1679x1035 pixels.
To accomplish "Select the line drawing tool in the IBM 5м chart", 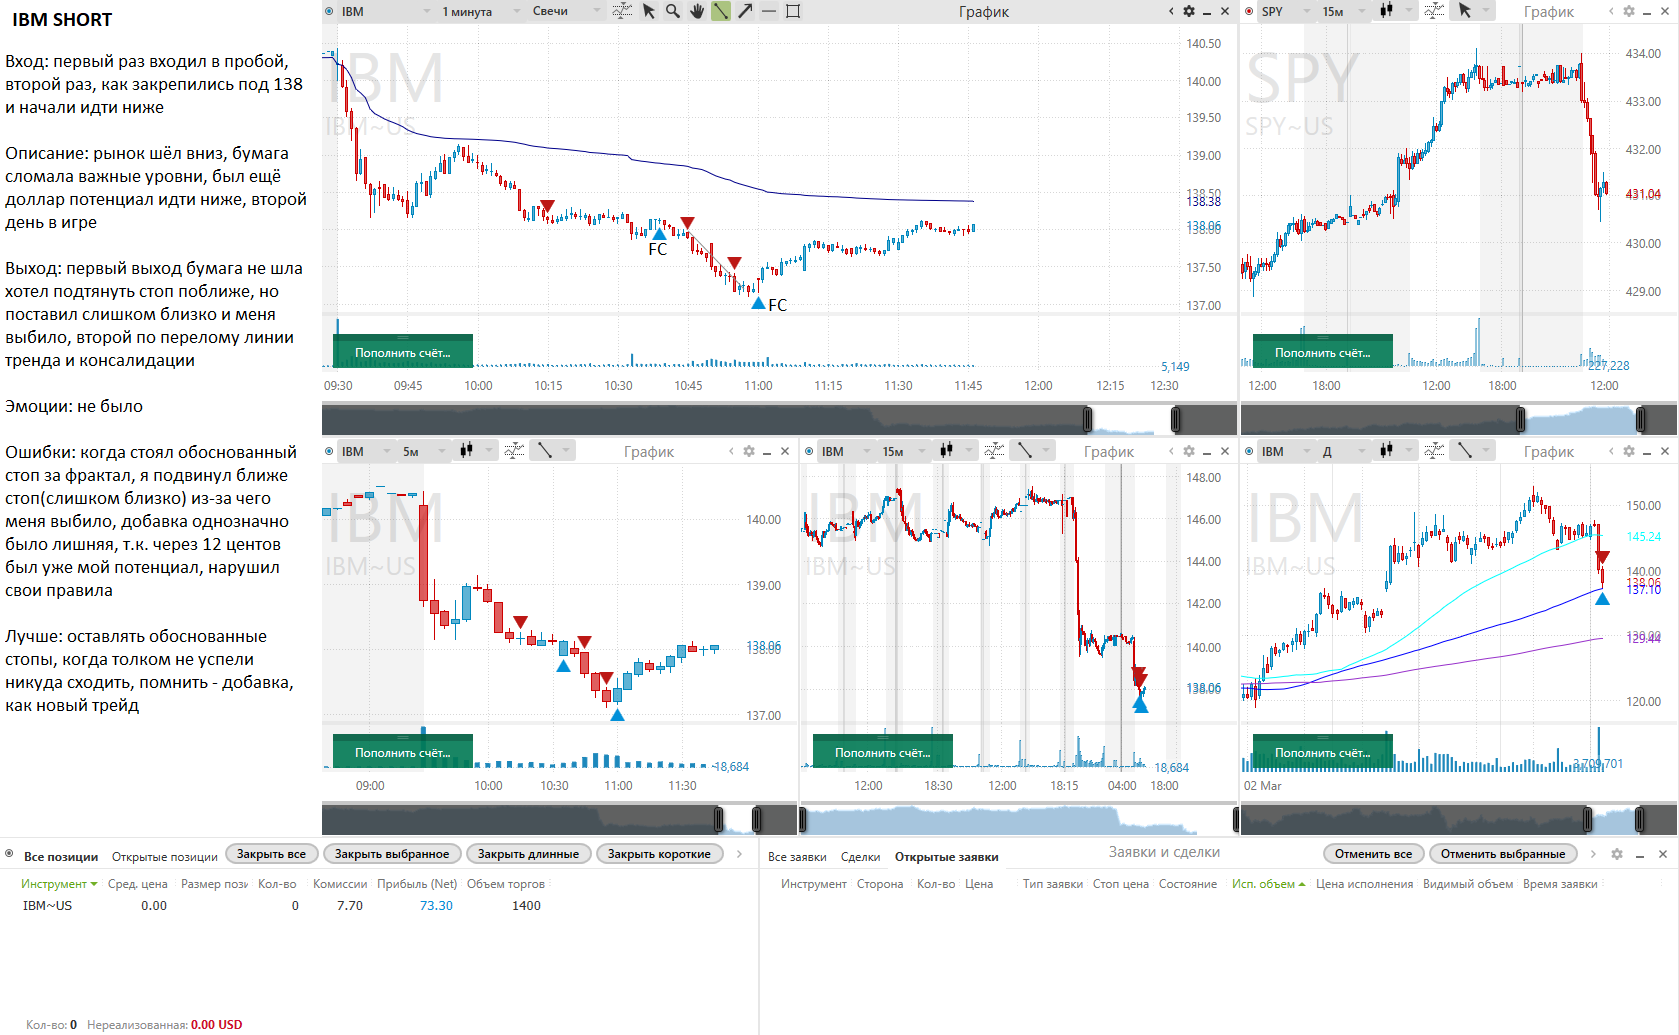I will [x=544, y=451].
